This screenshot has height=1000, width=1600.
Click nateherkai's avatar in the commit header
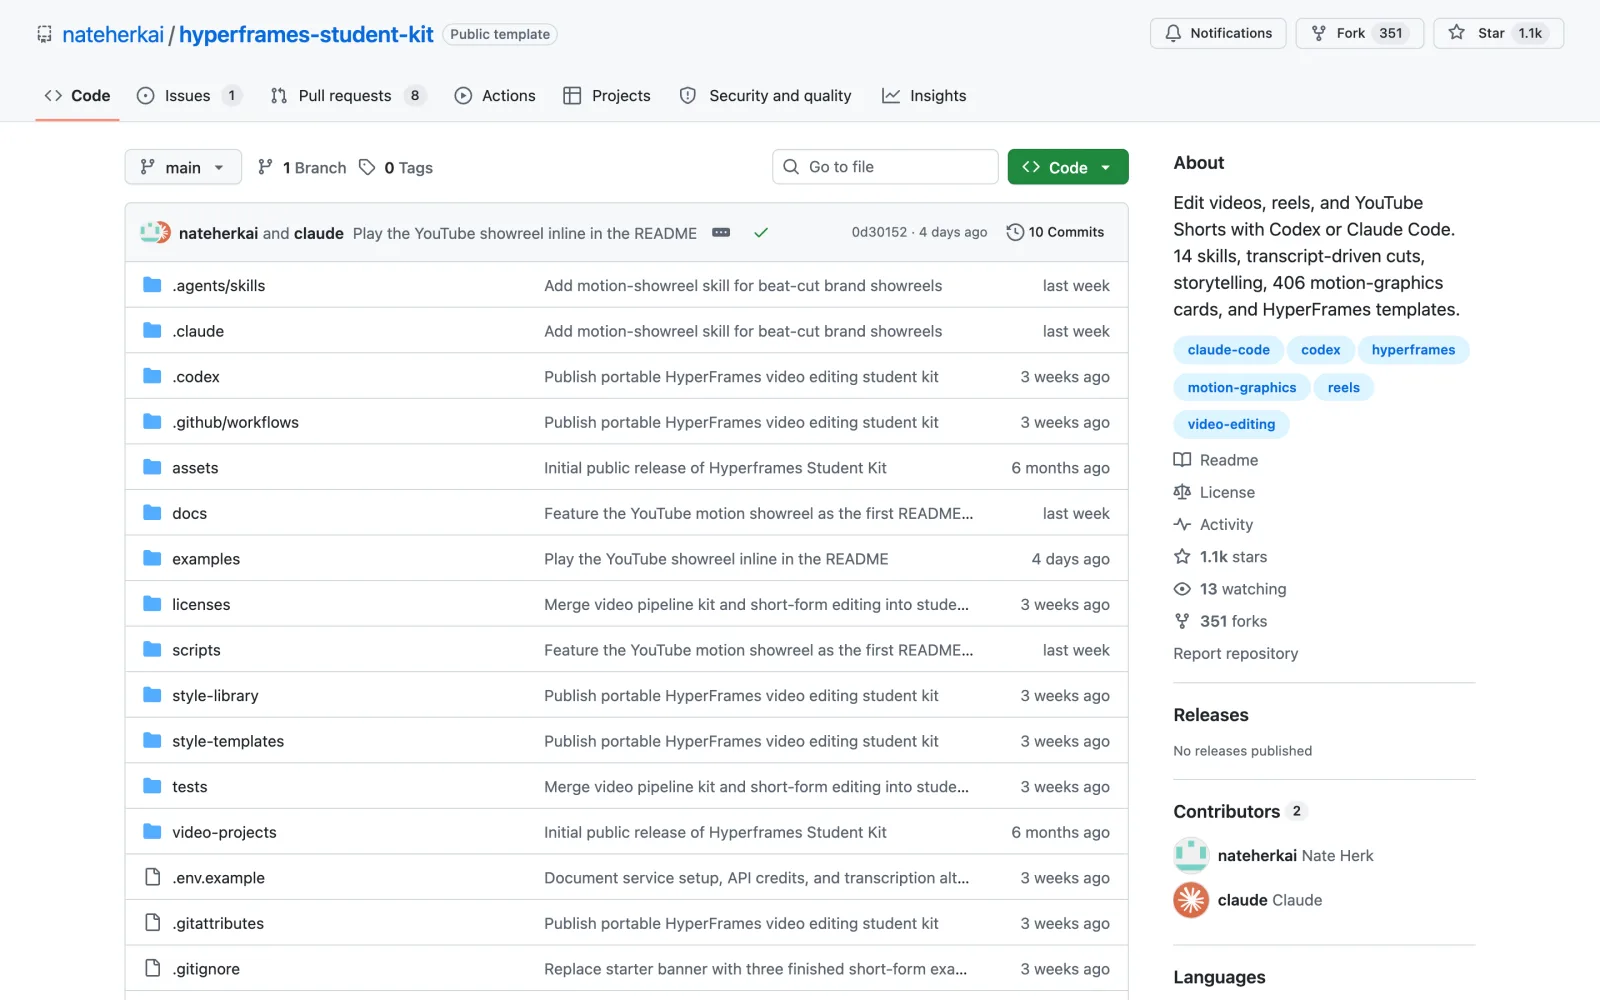point(151,233)
